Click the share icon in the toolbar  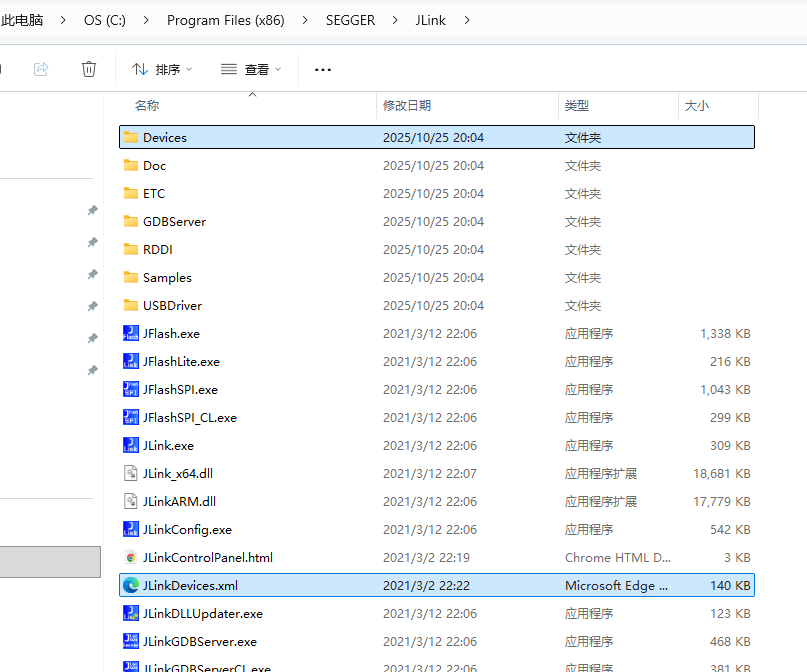coord(41,69)
